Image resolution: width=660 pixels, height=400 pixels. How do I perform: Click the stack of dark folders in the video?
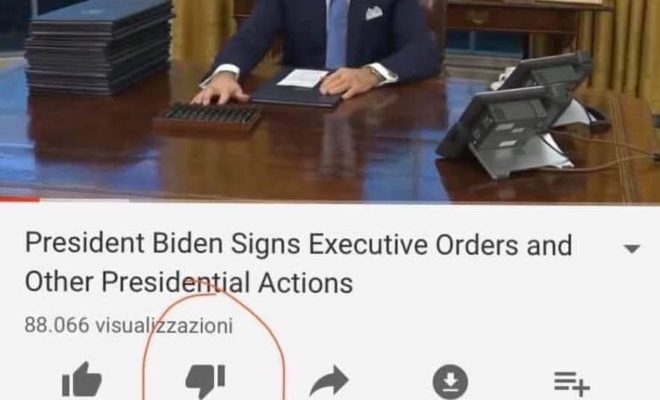point(99,46)
